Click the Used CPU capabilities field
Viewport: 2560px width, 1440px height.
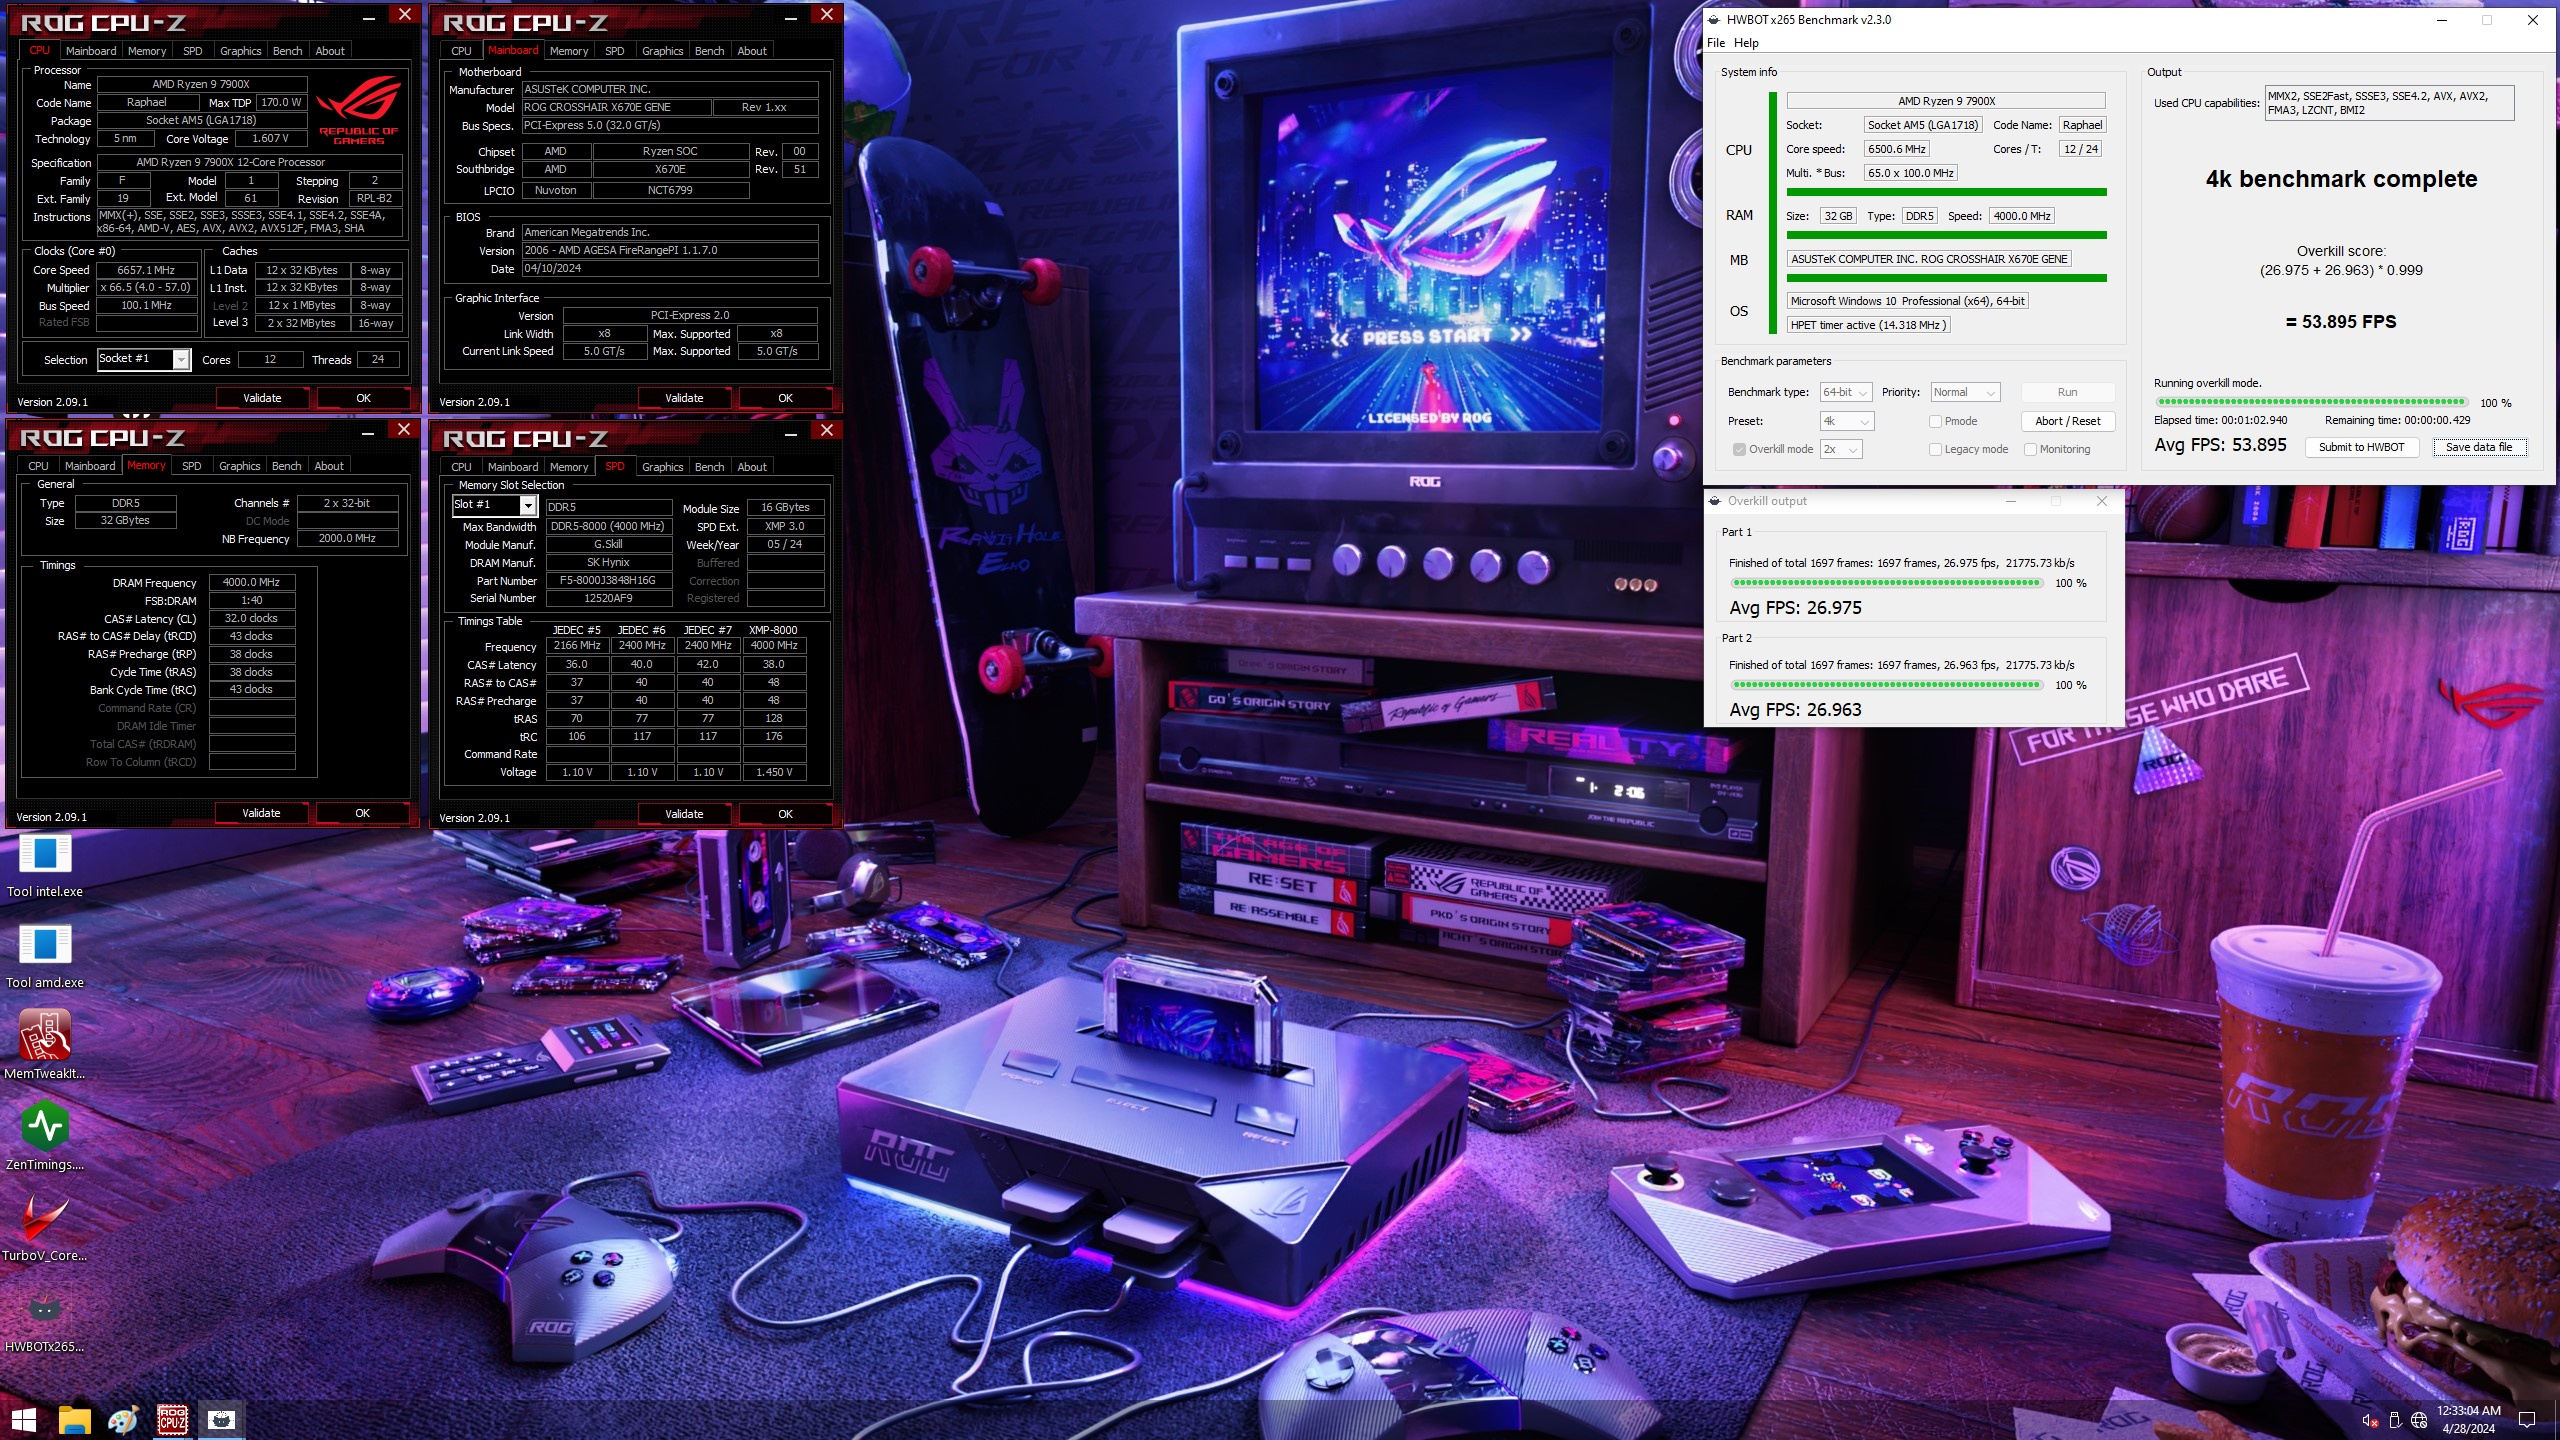point(2389,103)
